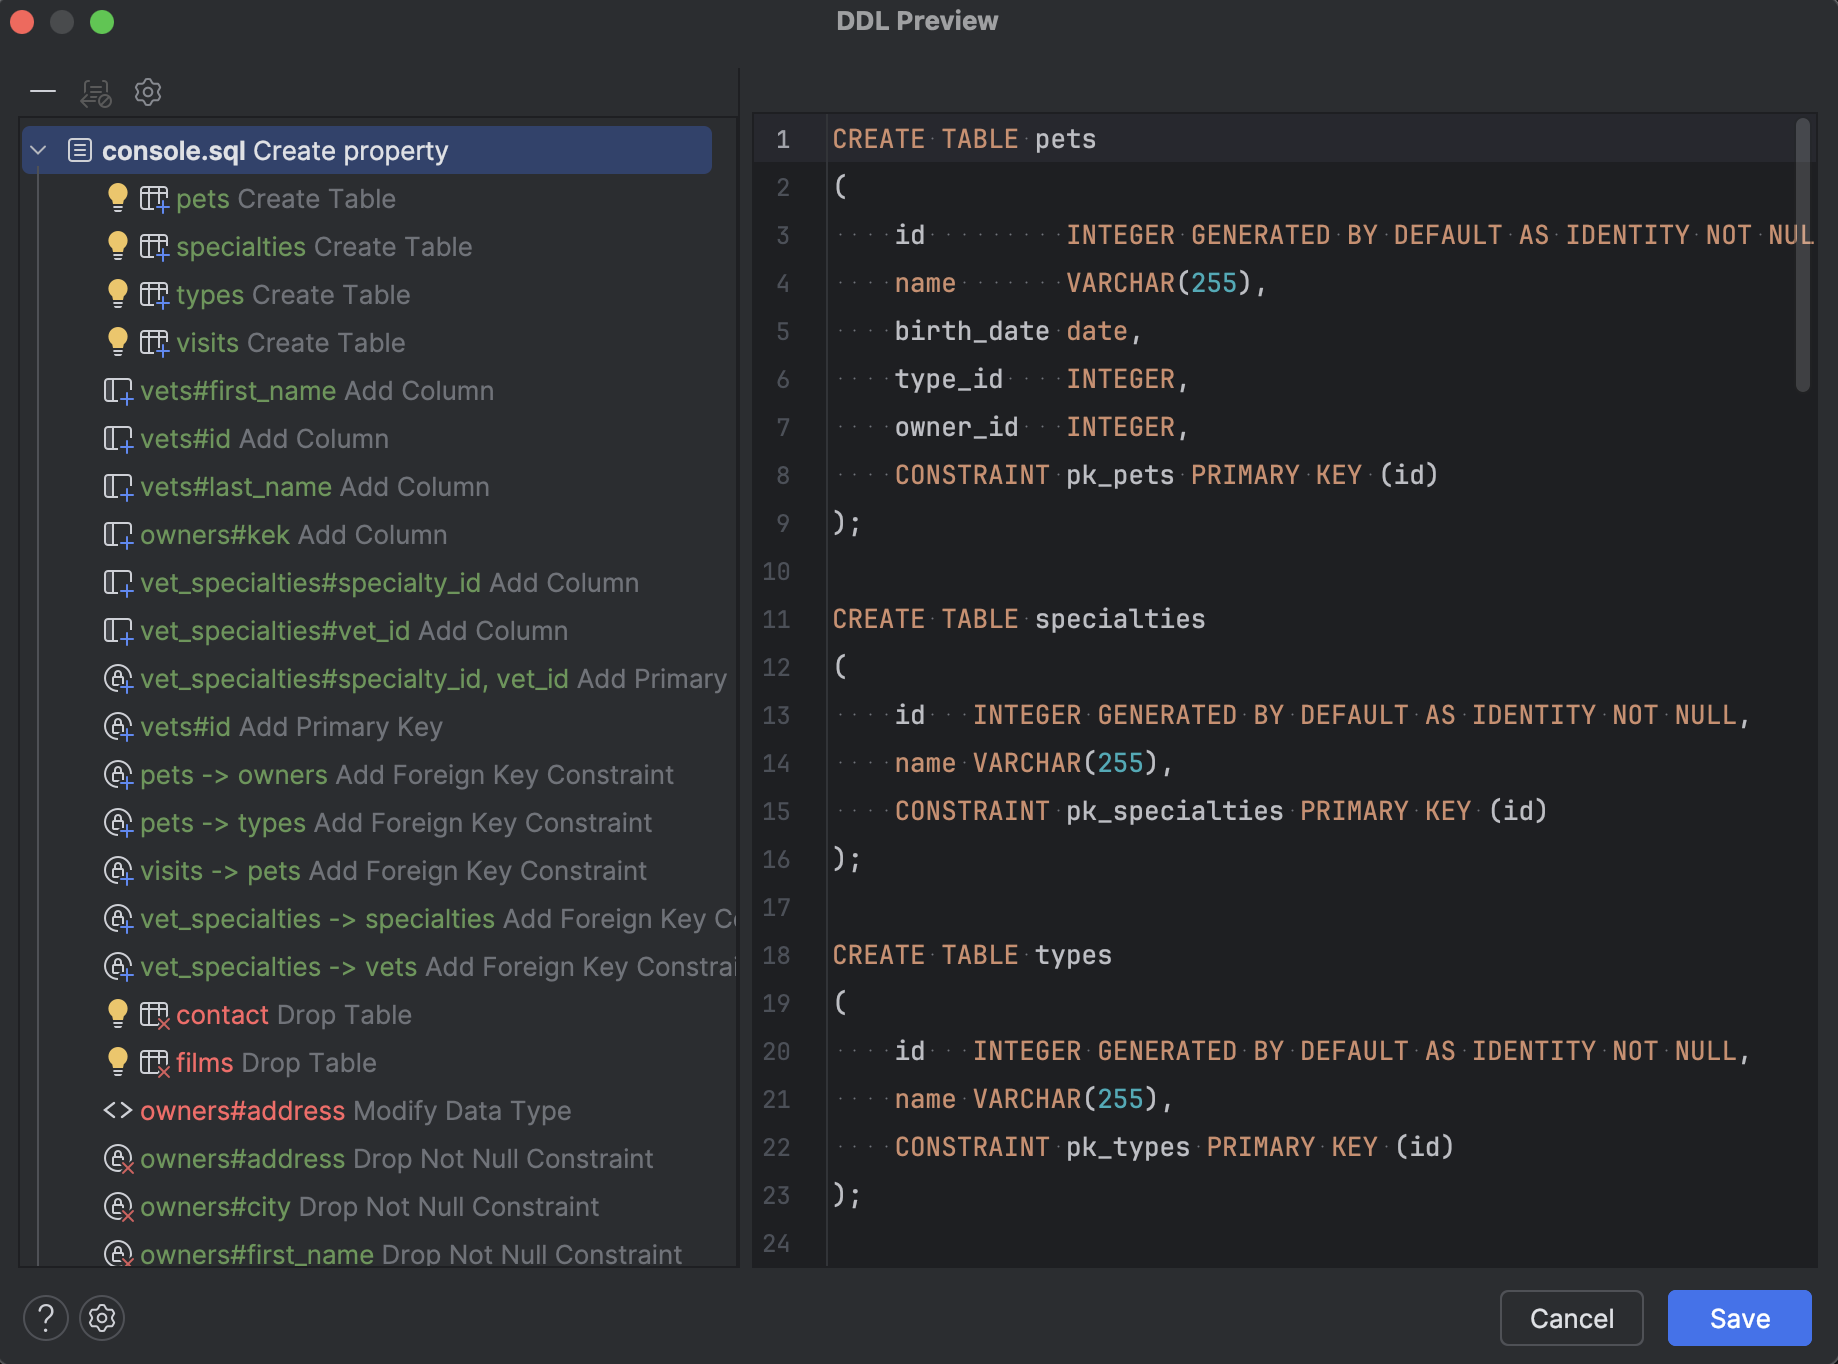The image size is (1838, 1364).
Task: Click the table icon beside specialties Create Table
Action: coord(155,246)
